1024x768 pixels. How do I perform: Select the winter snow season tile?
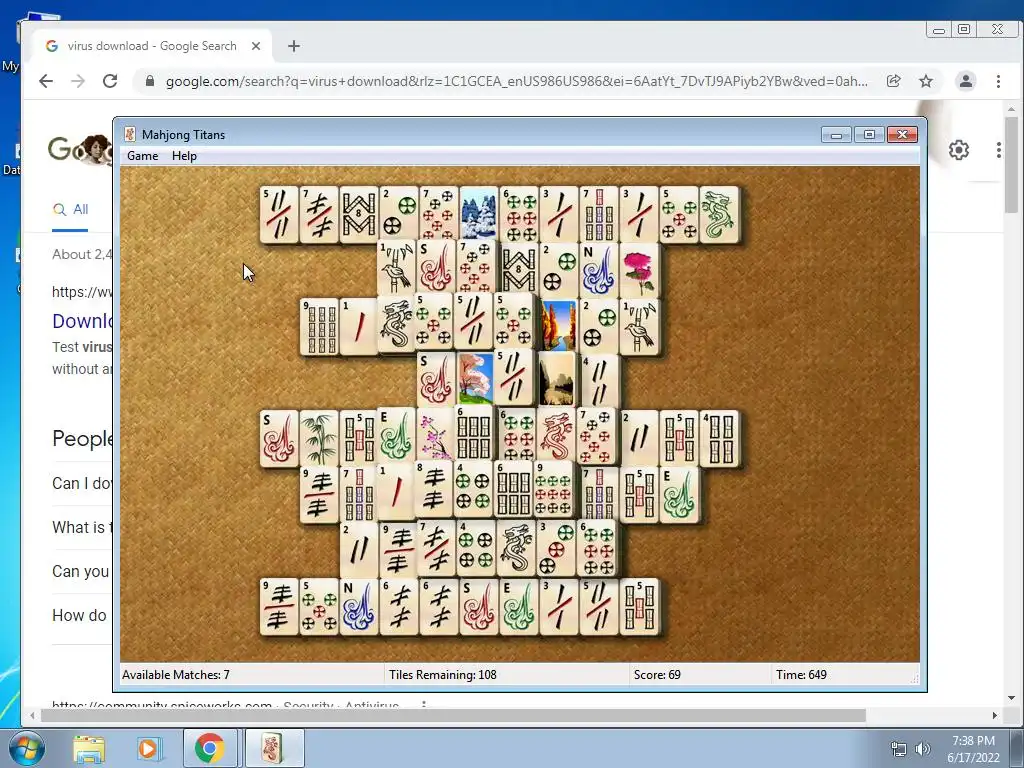point(479,214)
